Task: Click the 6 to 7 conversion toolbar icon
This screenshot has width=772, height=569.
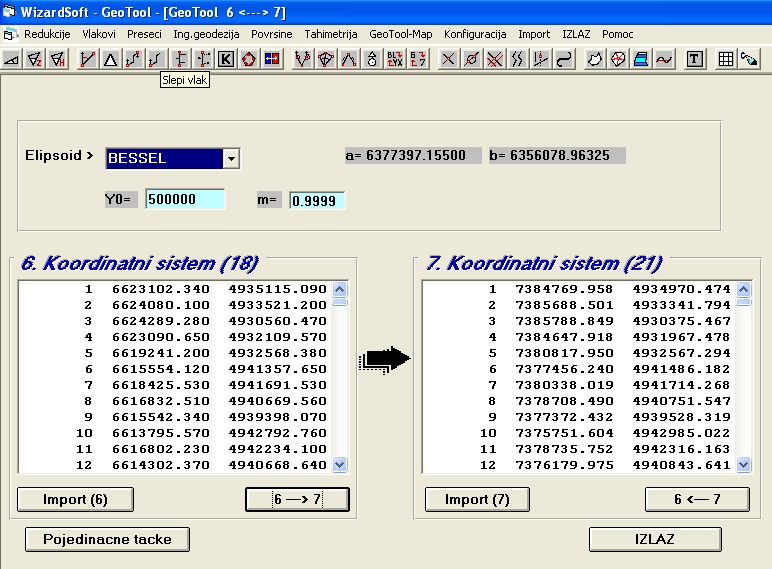Action: 418,59
